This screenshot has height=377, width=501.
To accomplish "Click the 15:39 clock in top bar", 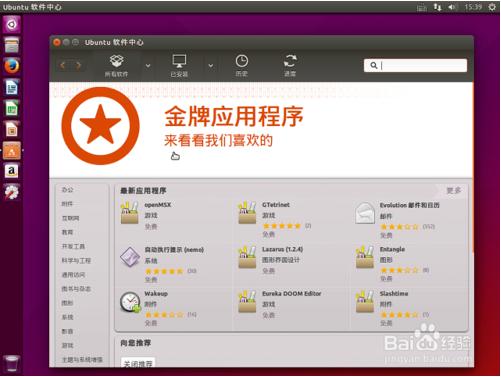I will tap(473, 7).
